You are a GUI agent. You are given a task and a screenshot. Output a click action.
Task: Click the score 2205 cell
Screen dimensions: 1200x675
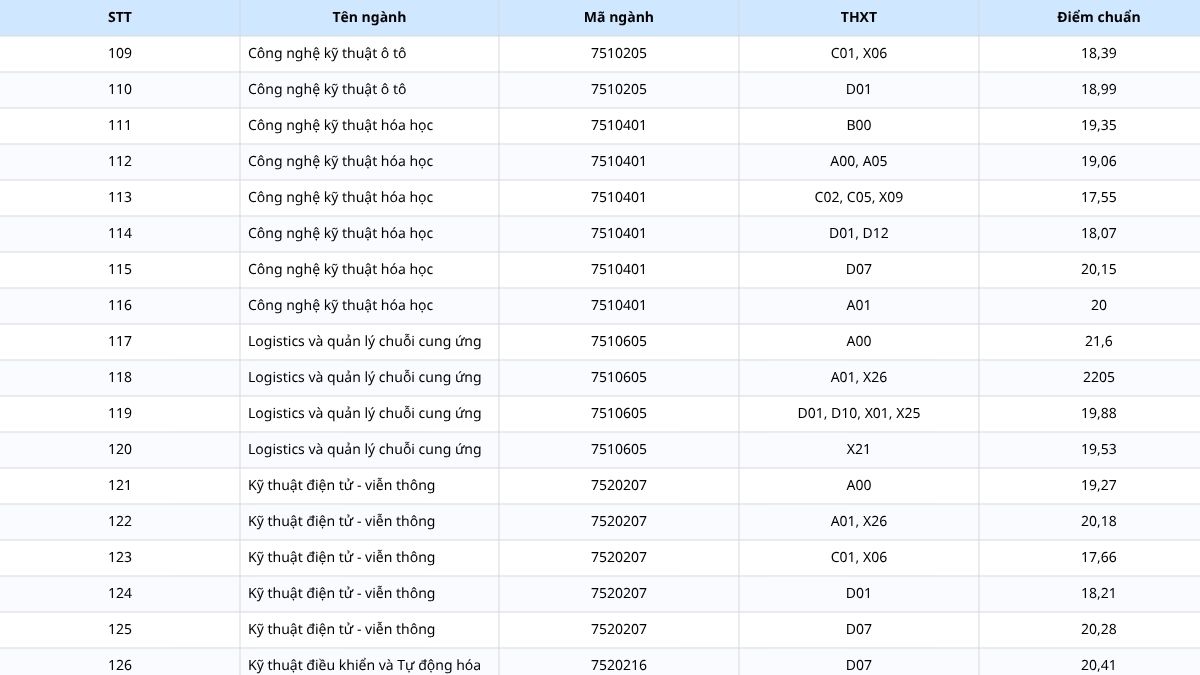click(x=1099, y=377)
